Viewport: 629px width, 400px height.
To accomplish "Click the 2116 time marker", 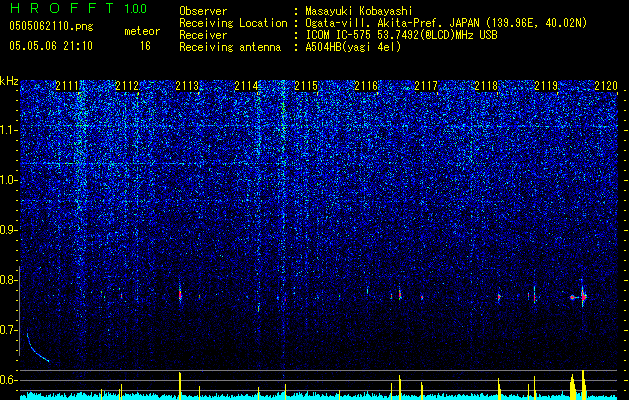I will click(x=366, y=85).
